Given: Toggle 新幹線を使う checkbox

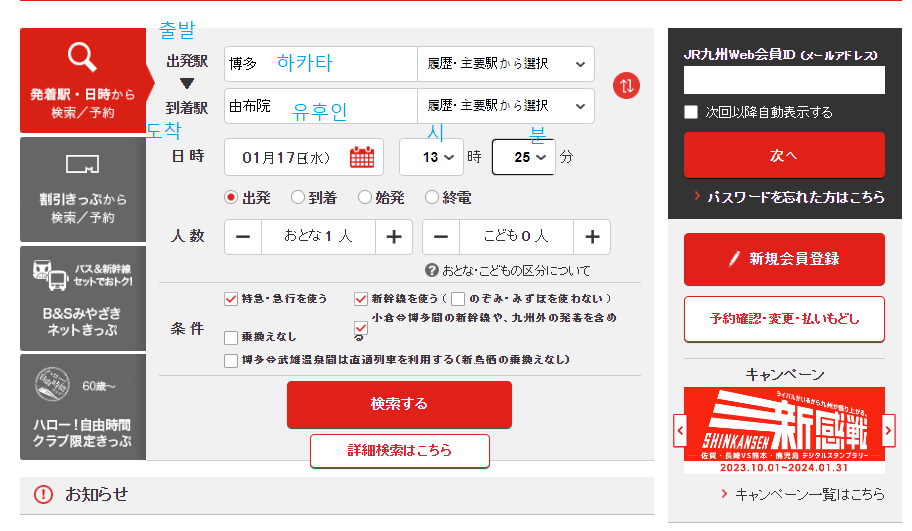Looking at the screenshot, I should click(x=361, y=299).
